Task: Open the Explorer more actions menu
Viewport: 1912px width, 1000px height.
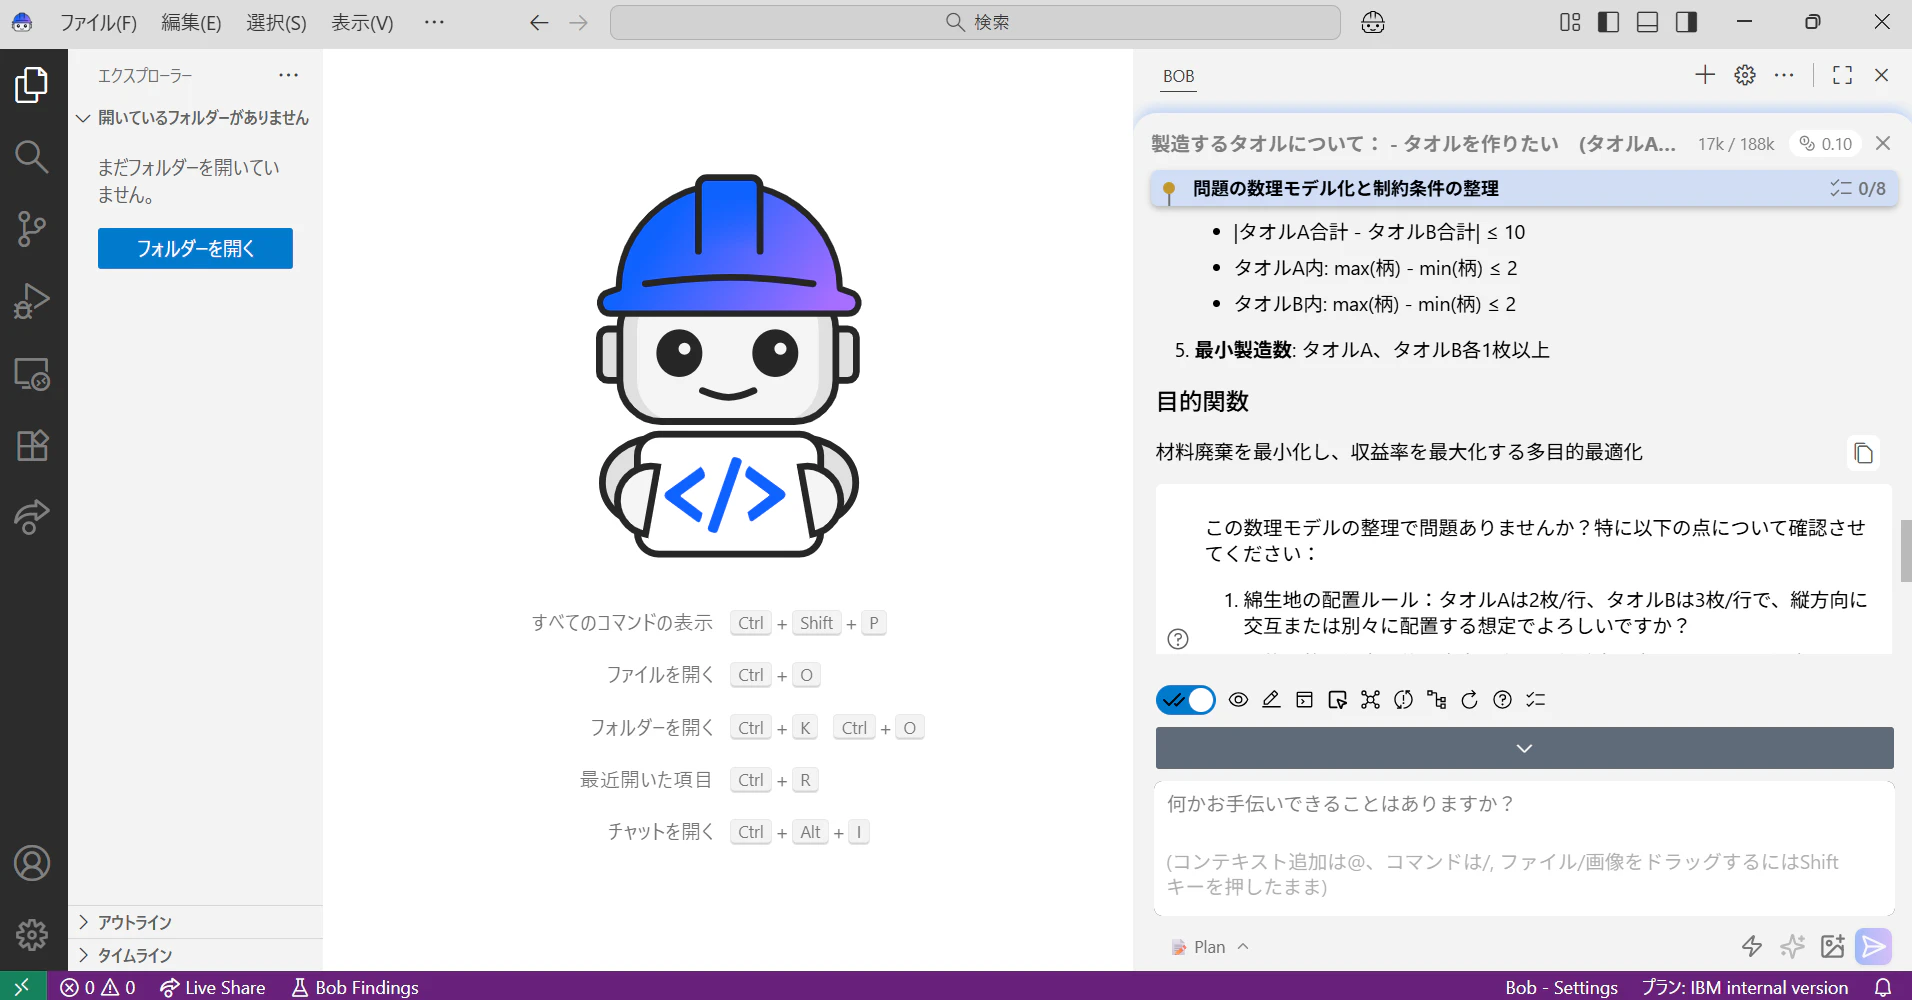Action: [x=289, y=75]
